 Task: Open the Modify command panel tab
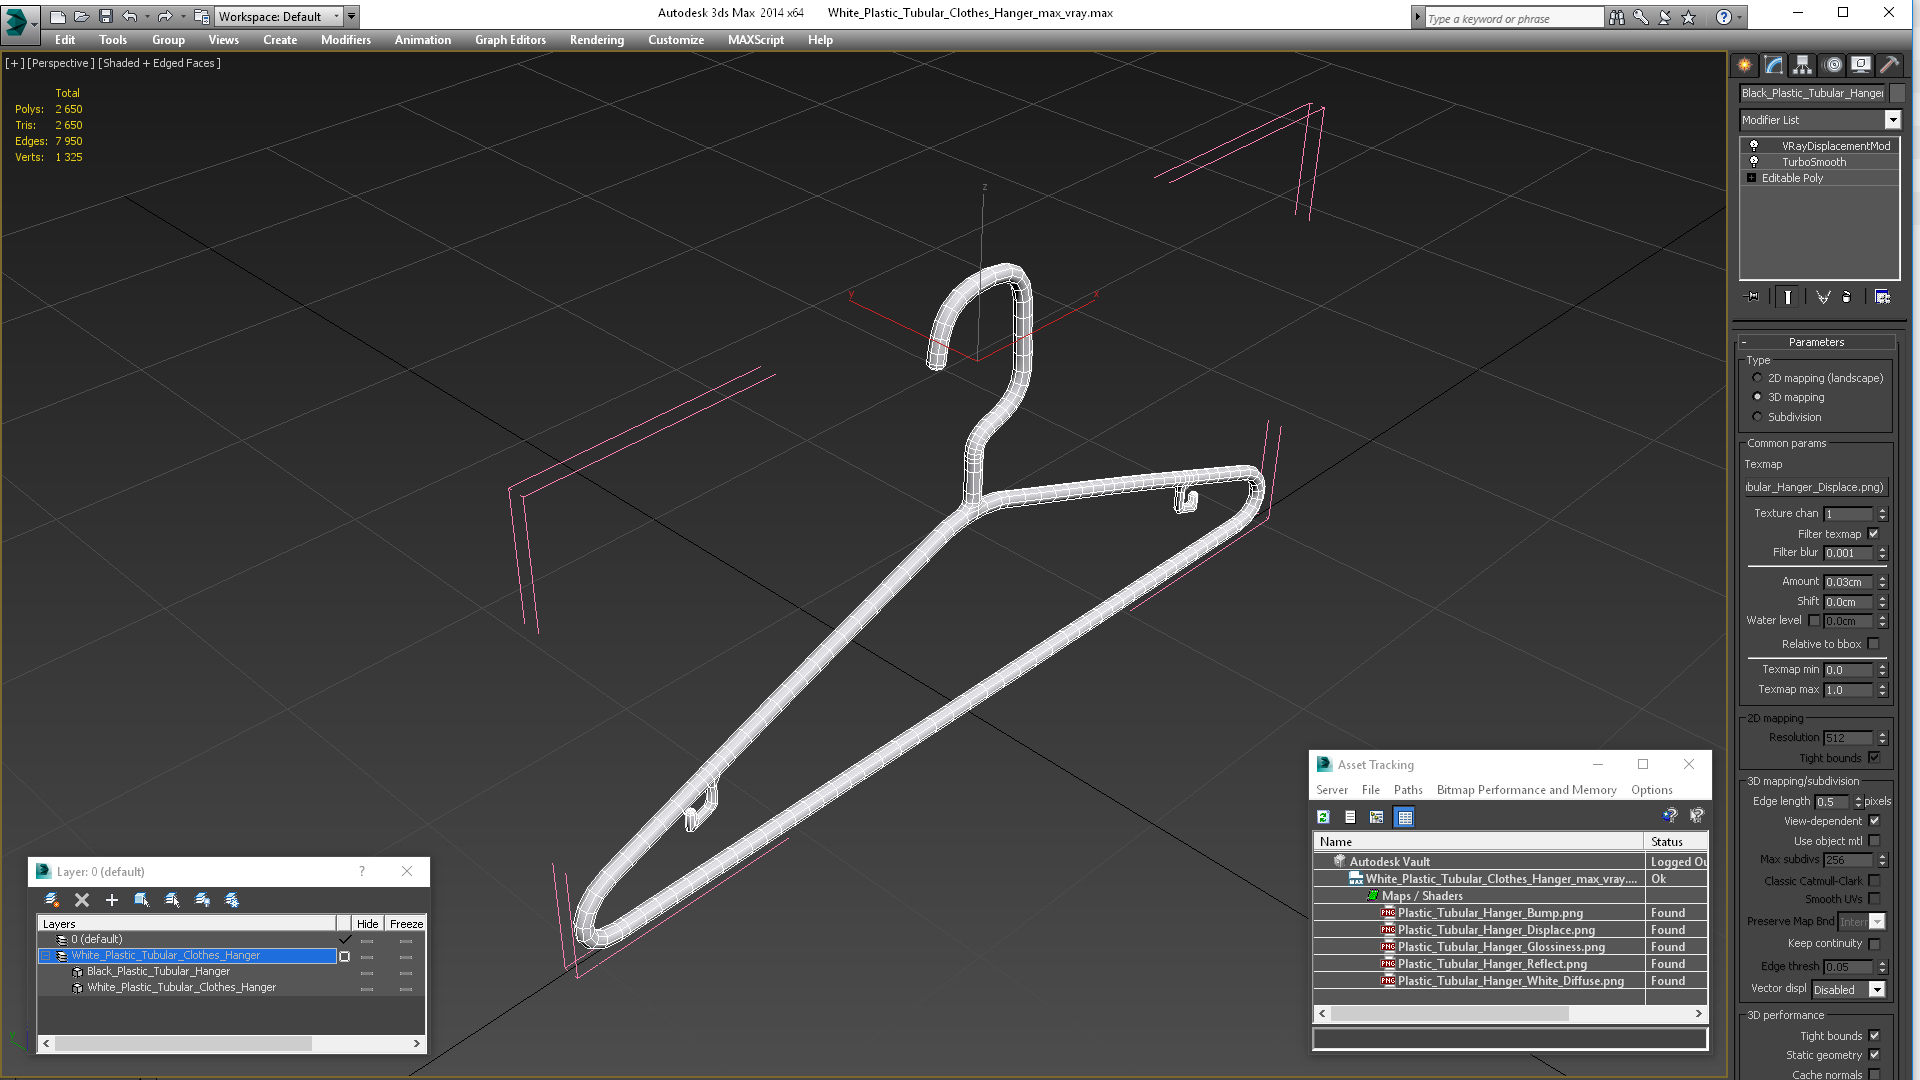(1773, 65)
